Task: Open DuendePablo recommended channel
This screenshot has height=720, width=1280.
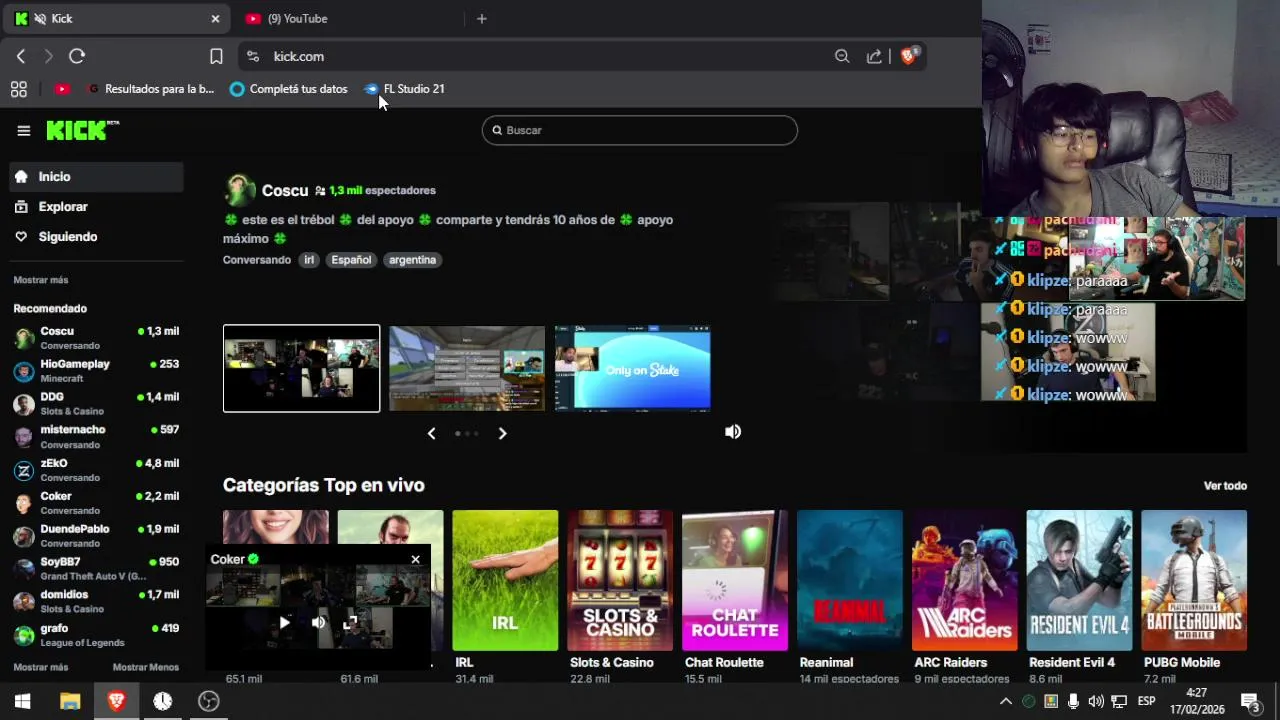Action: (96, 536)
